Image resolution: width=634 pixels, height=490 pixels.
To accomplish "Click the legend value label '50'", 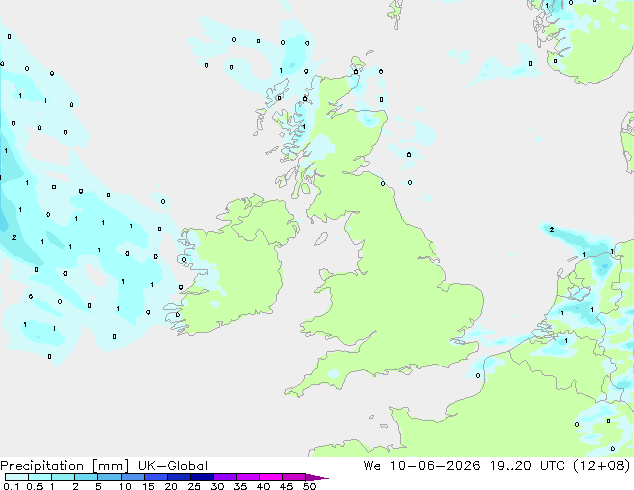I will point(309,486).
